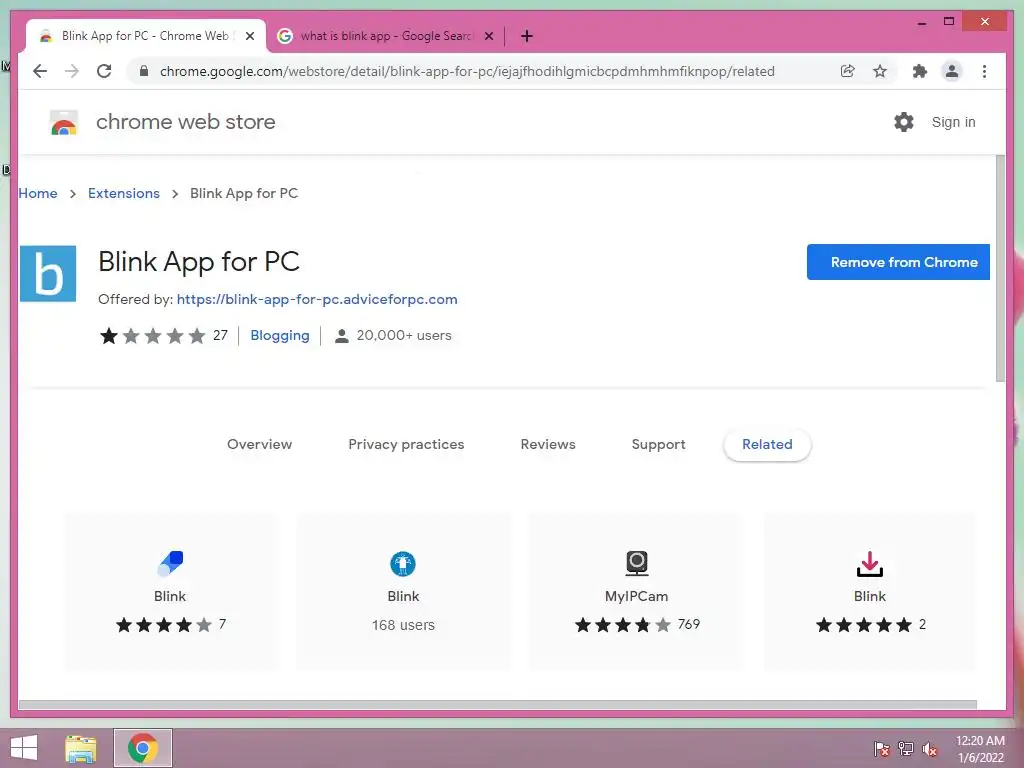Click the Blink download-arrow icon

pyautogui.click(x=869, y=564)
